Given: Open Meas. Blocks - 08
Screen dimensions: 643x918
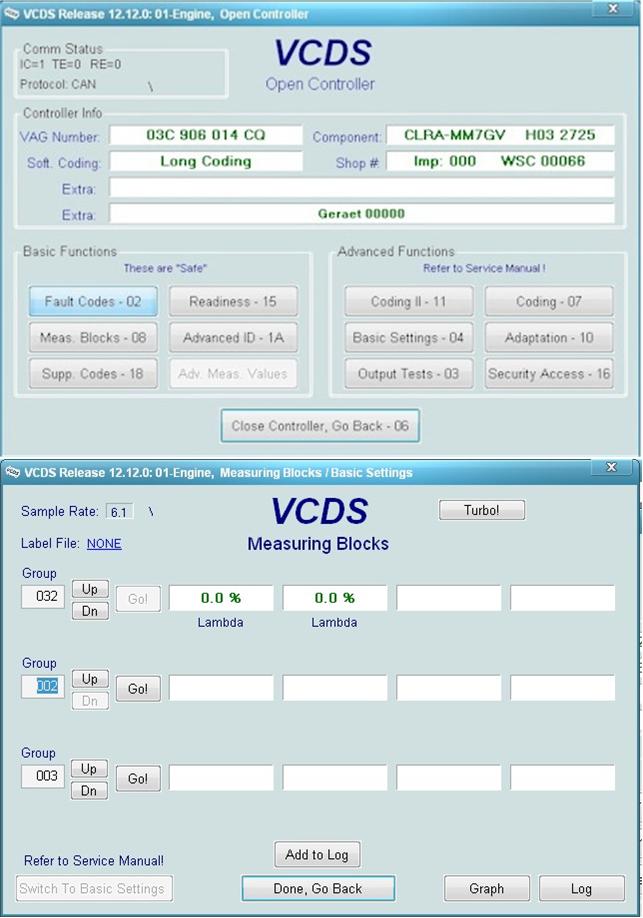Looking at the screenshot, I should (93, 338).
